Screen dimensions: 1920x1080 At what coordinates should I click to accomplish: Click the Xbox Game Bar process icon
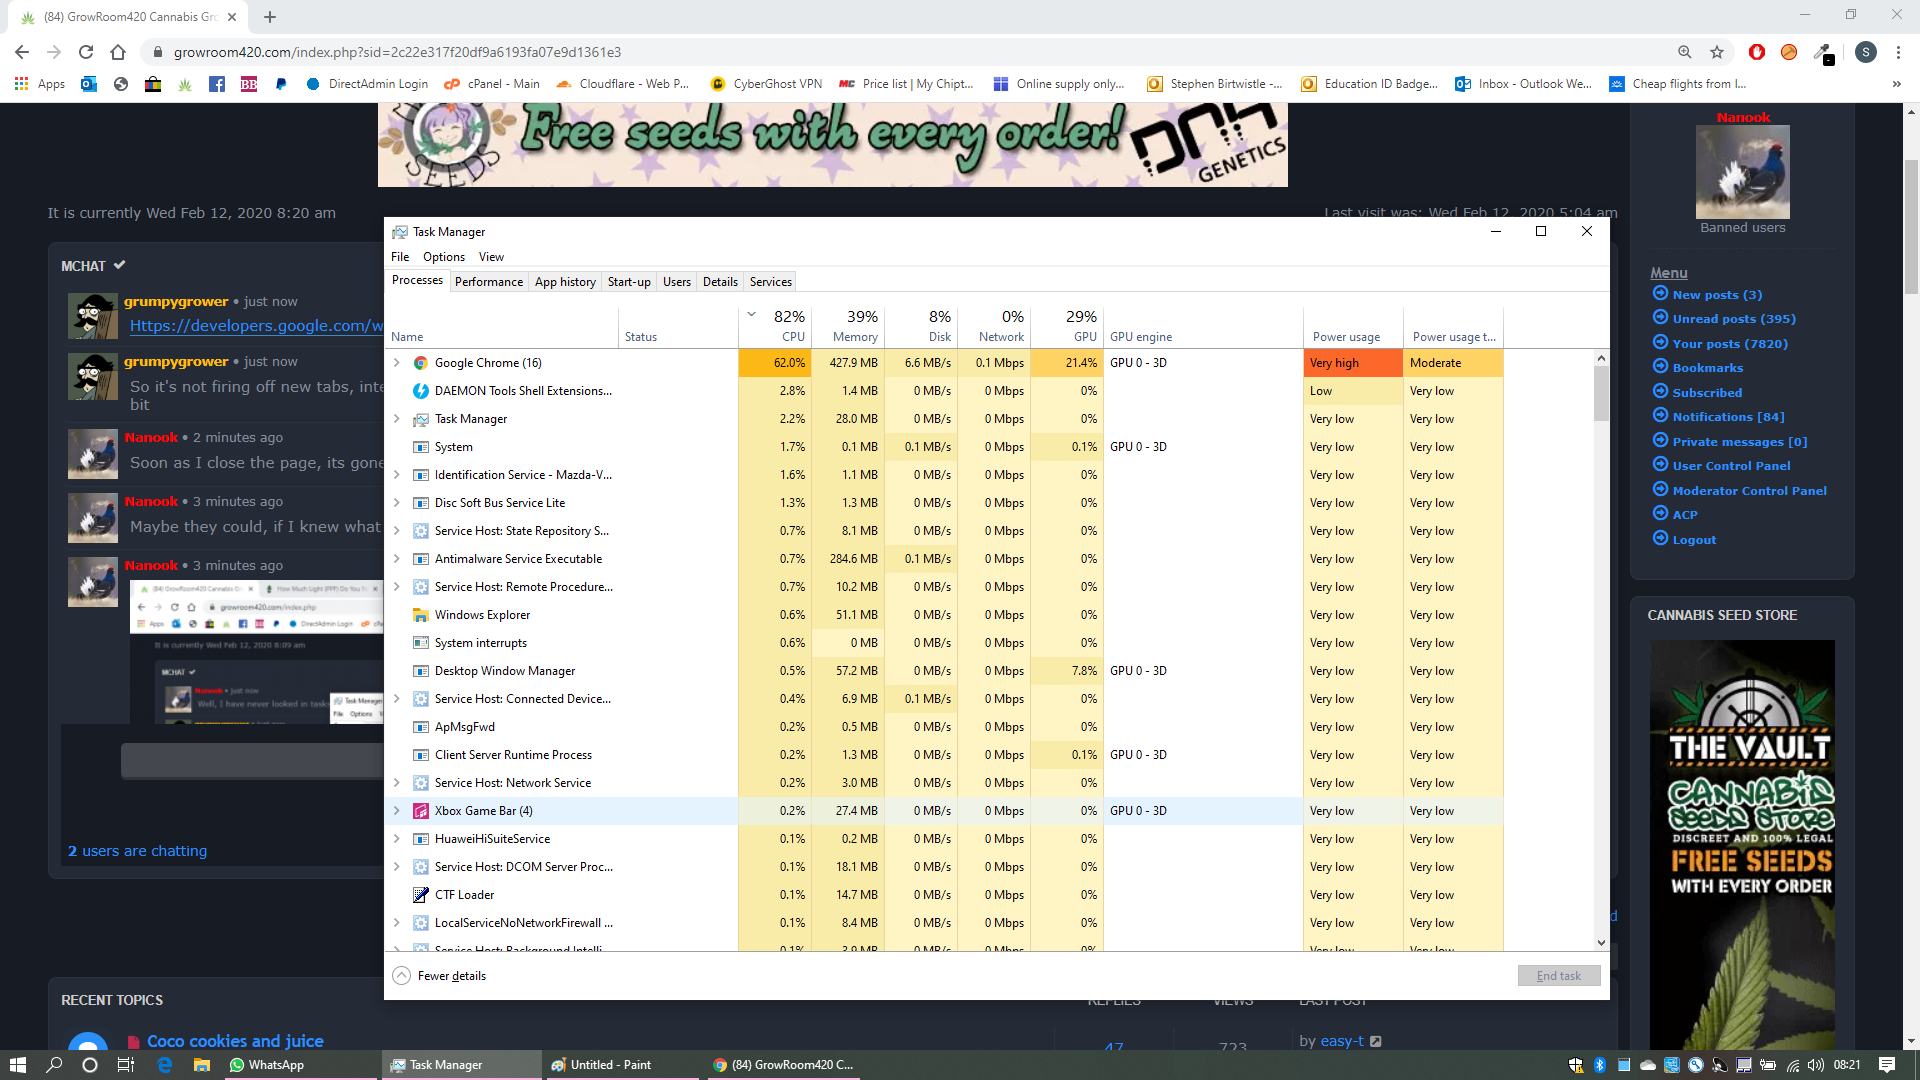[x=421, y=811]
